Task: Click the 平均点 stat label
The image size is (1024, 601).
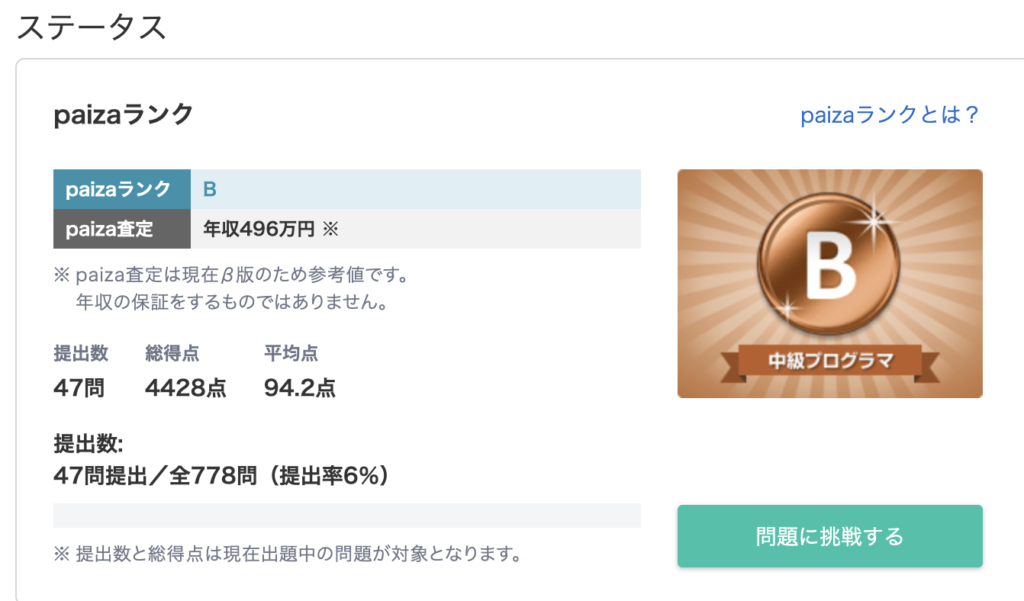Action: 291,353
